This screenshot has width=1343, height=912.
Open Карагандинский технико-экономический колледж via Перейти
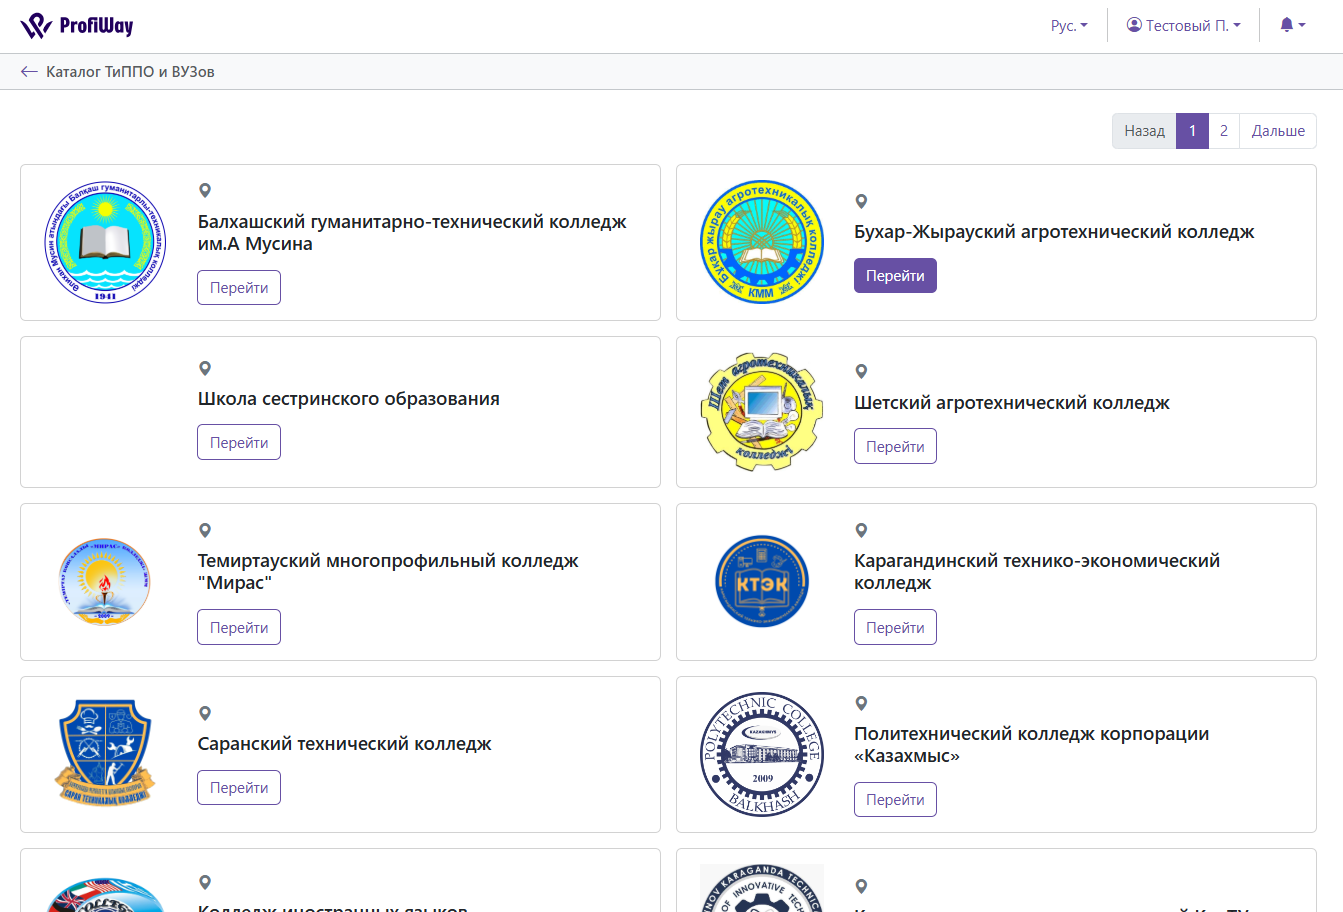click(895, 628)
